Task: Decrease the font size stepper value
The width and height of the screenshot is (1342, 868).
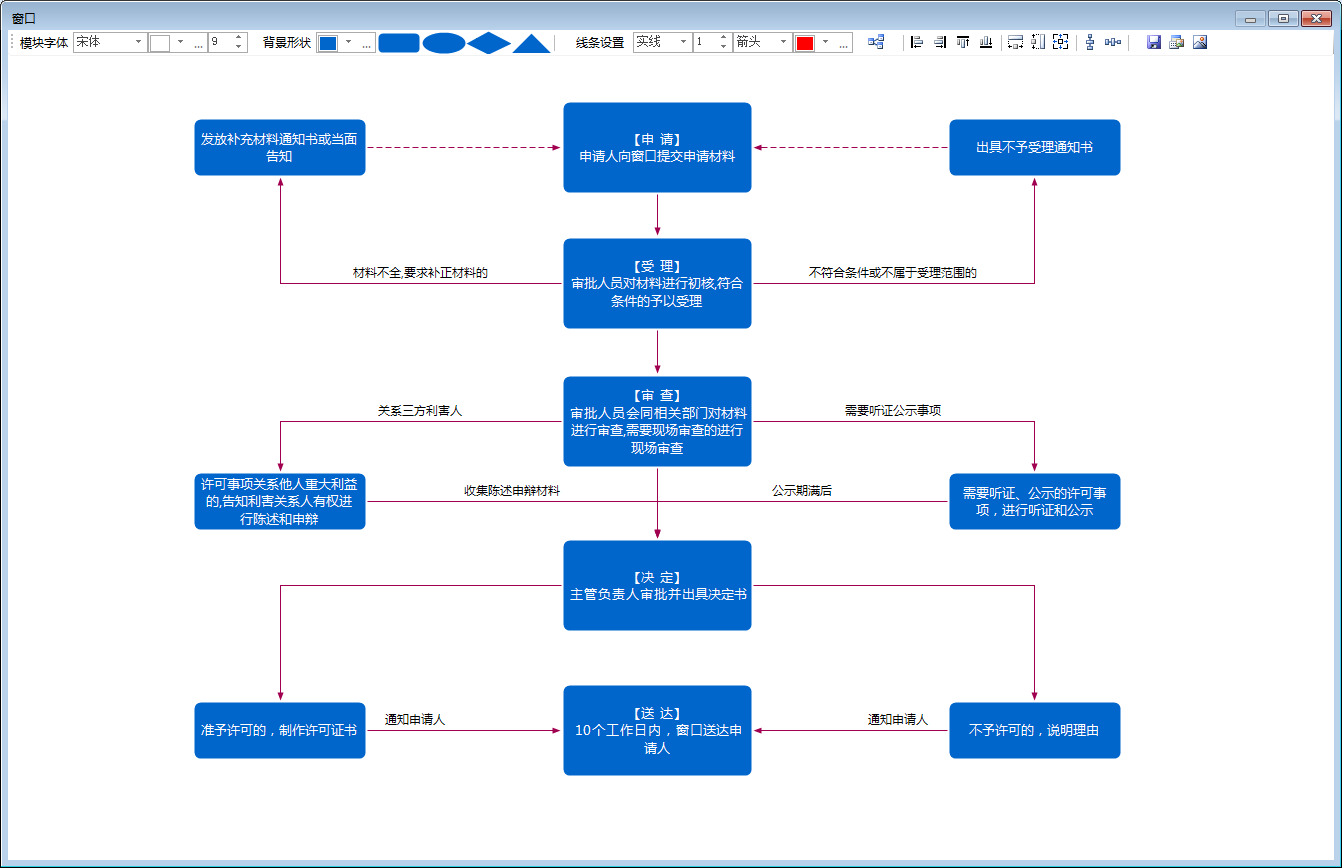Action: click(238, 47)
